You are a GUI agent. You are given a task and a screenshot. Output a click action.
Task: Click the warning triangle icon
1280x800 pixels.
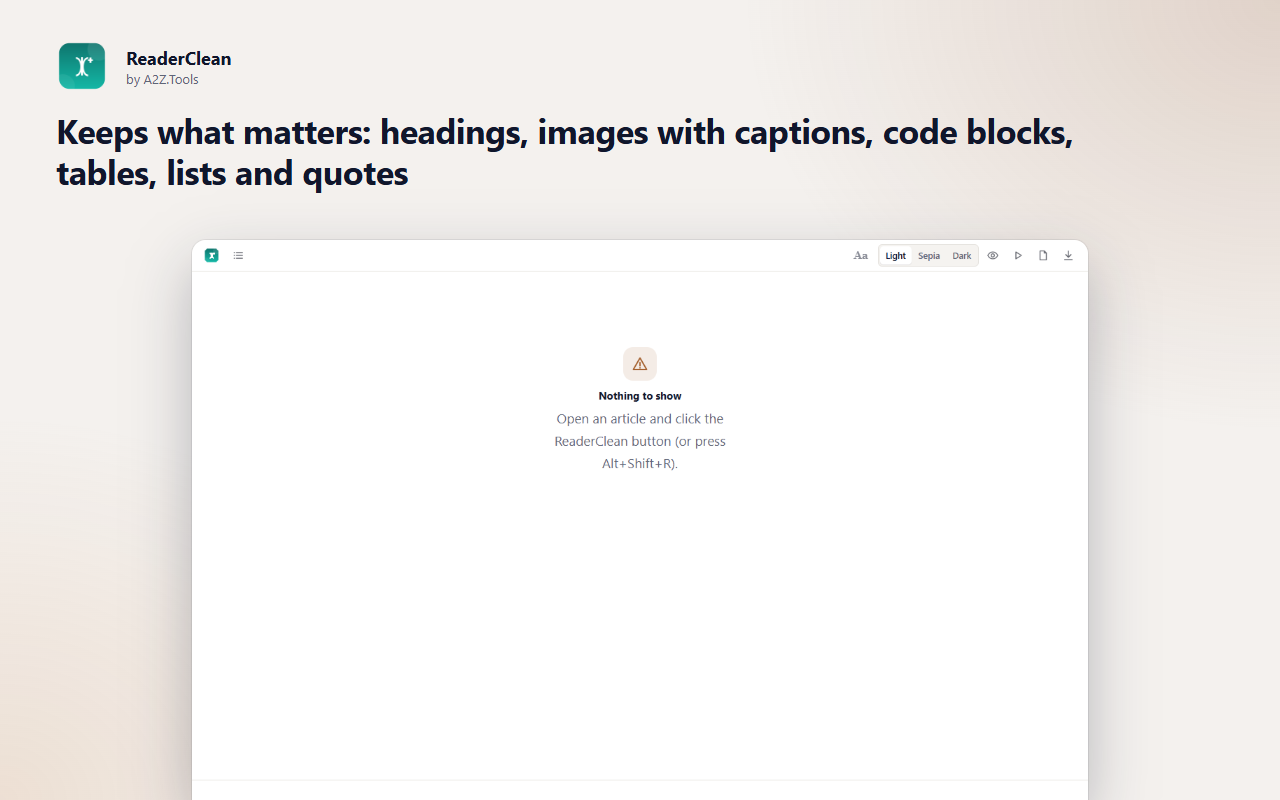(640, 364)
